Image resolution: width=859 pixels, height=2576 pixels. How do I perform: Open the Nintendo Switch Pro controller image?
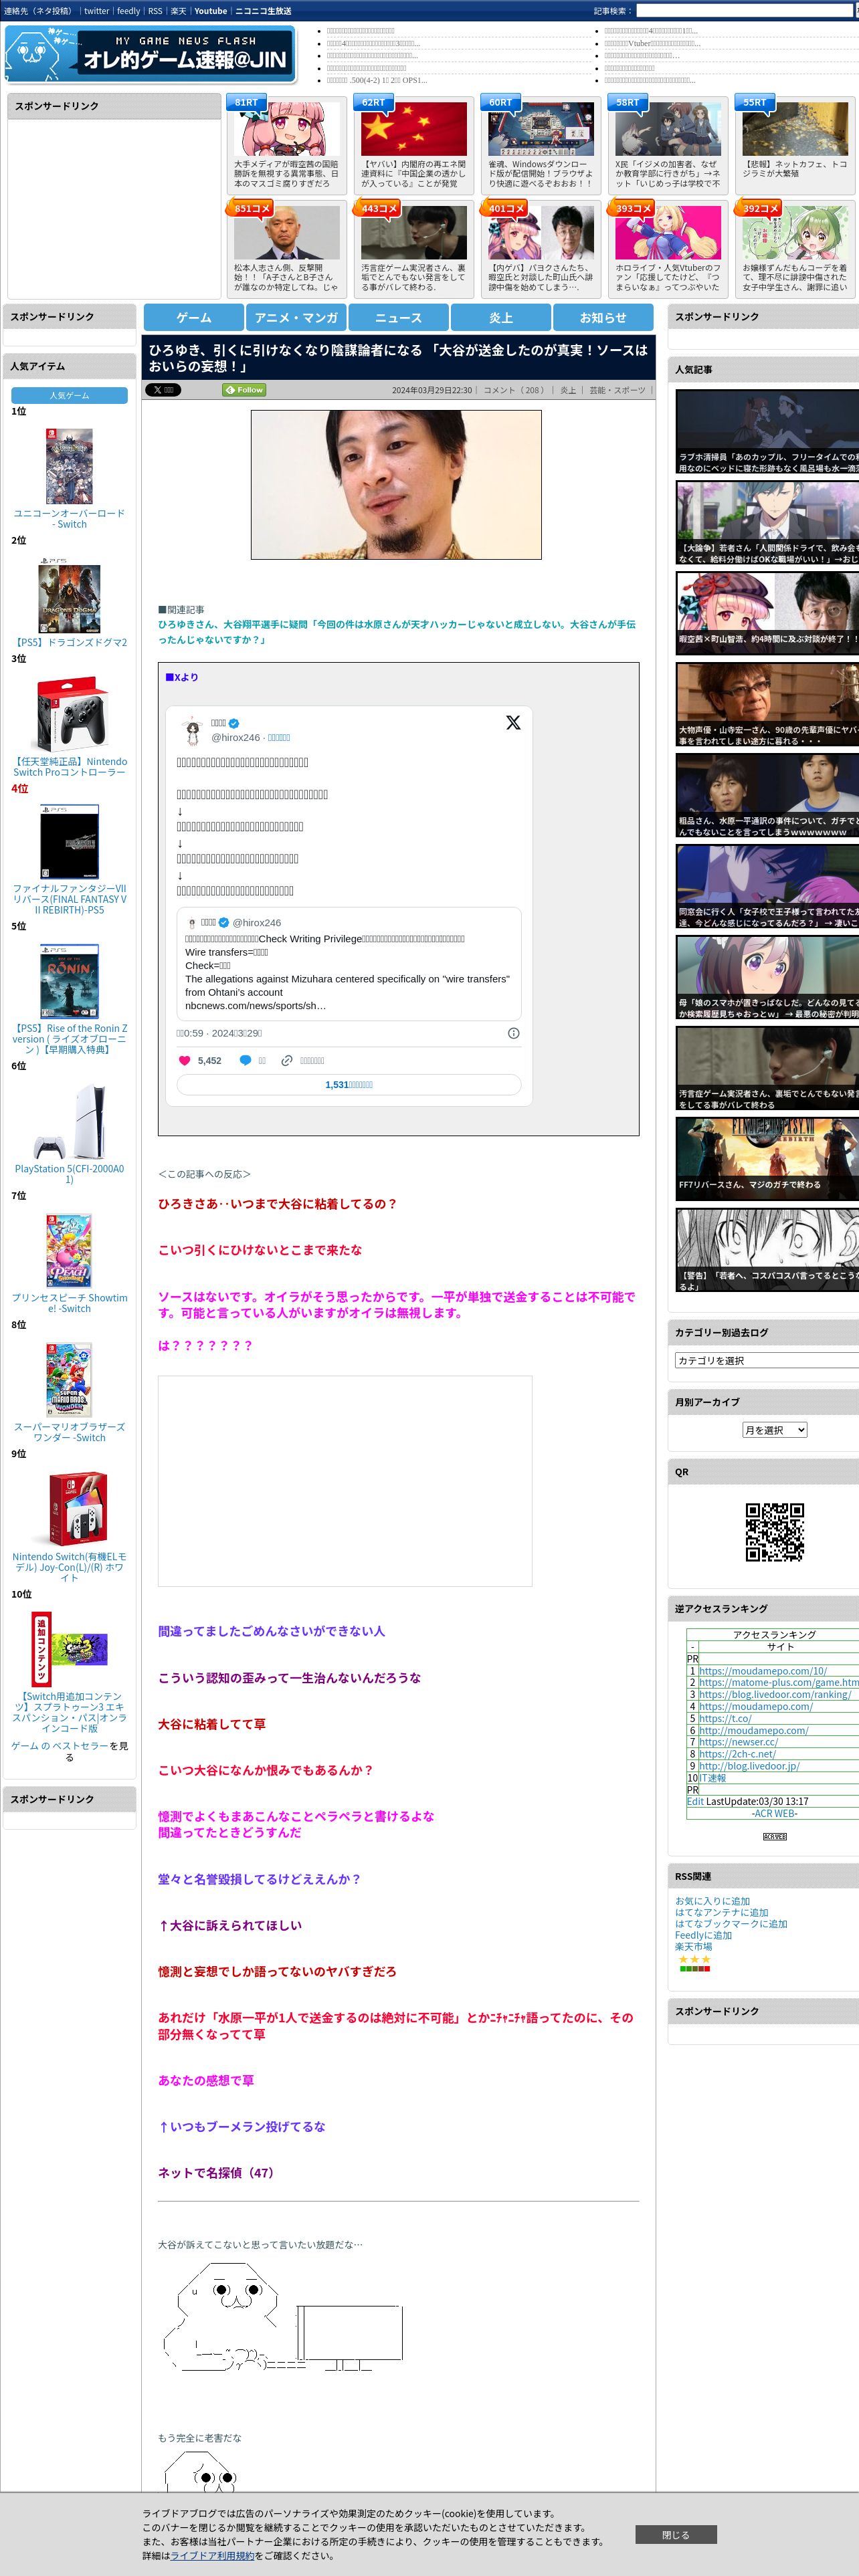click(69, 714)
